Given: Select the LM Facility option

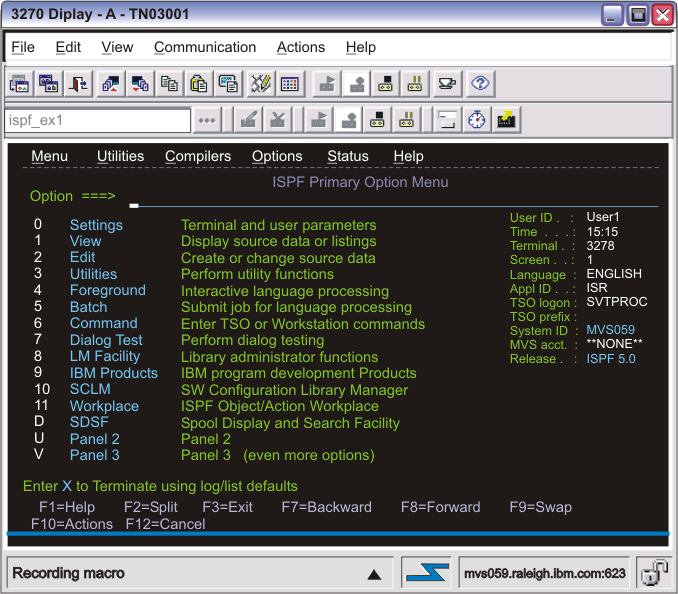Looking at the screenshot, I should [x=105, y=356].
